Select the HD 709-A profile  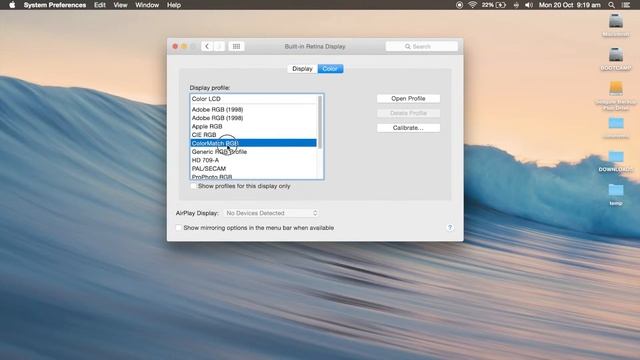coord(253,160)
